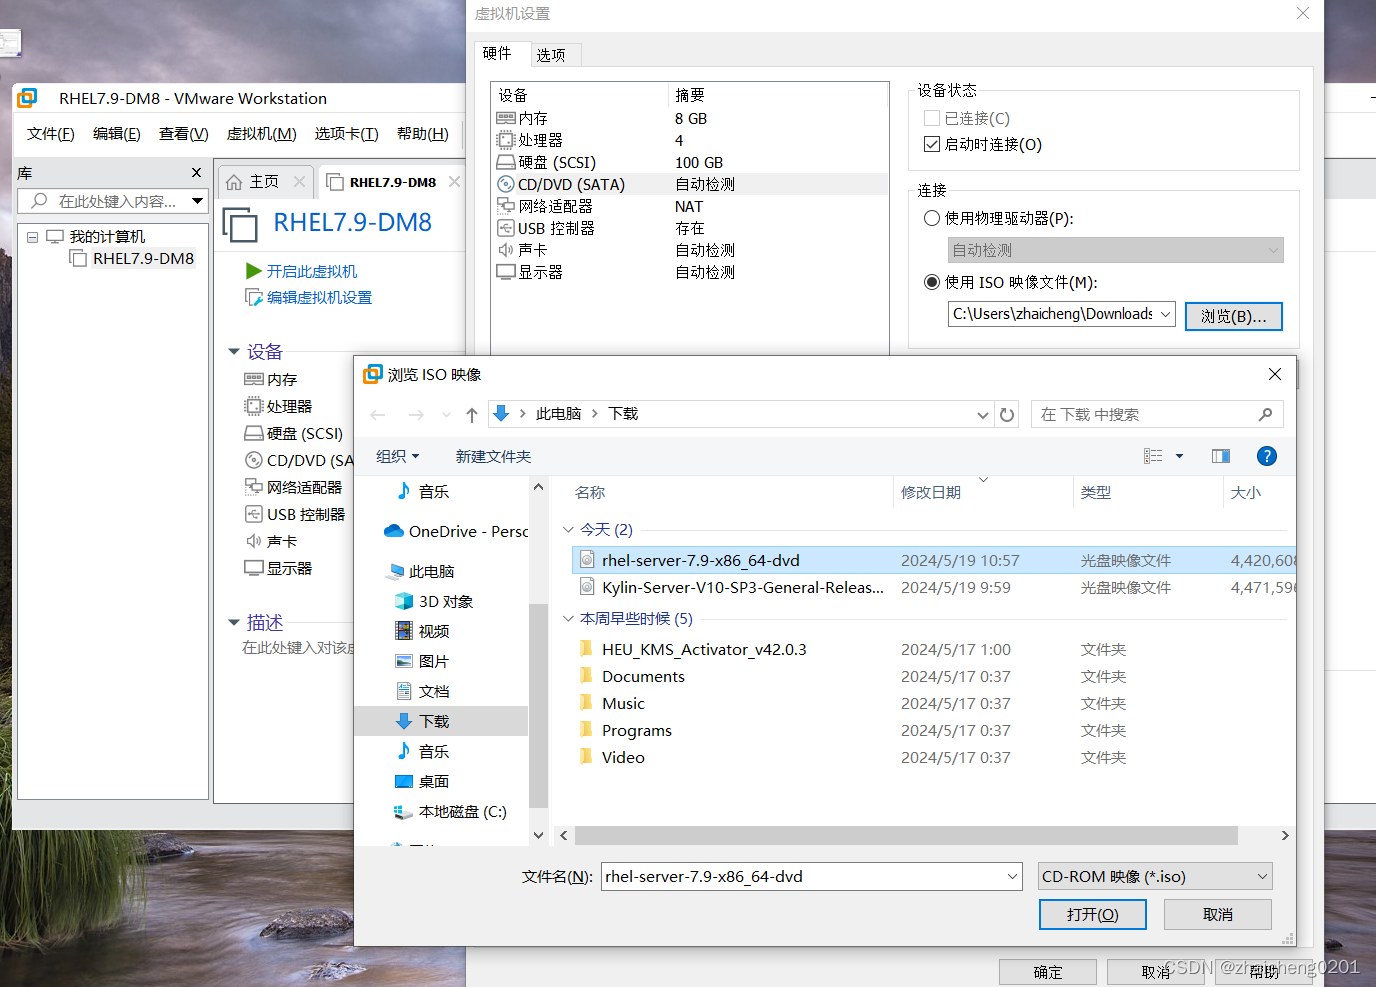Open the library search dropdown arrow
The width and height of the screenshot is (1376, 987).
(x=198, y=201)
